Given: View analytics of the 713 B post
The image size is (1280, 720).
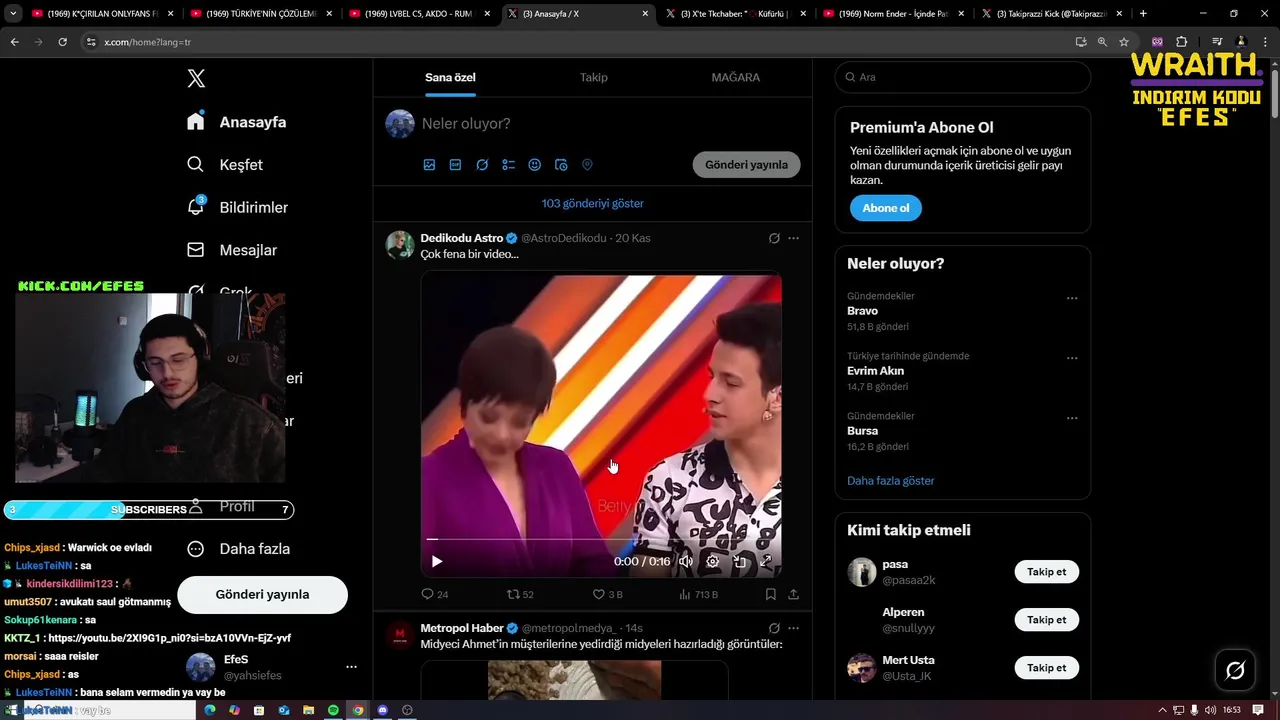Looking at the screenshot, I should point(698,594).
